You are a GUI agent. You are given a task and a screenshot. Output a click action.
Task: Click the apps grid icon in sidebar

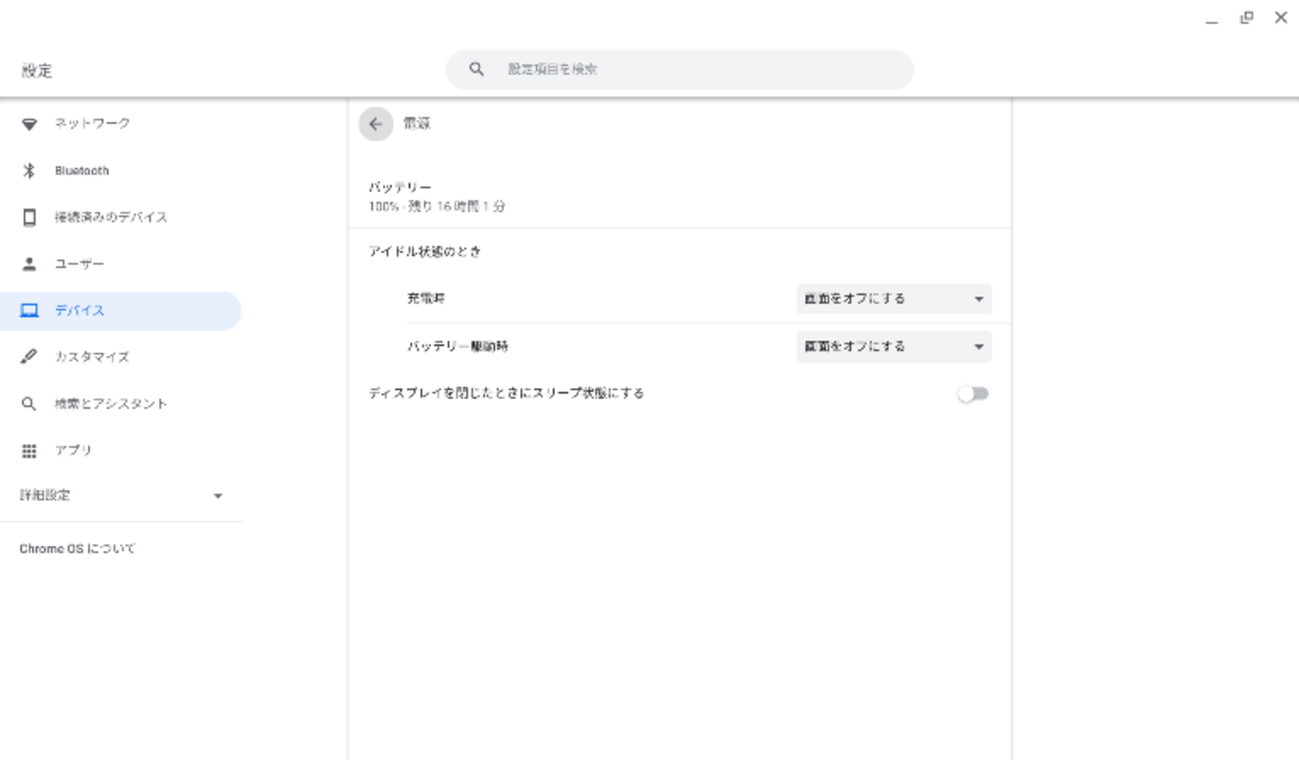29,451
